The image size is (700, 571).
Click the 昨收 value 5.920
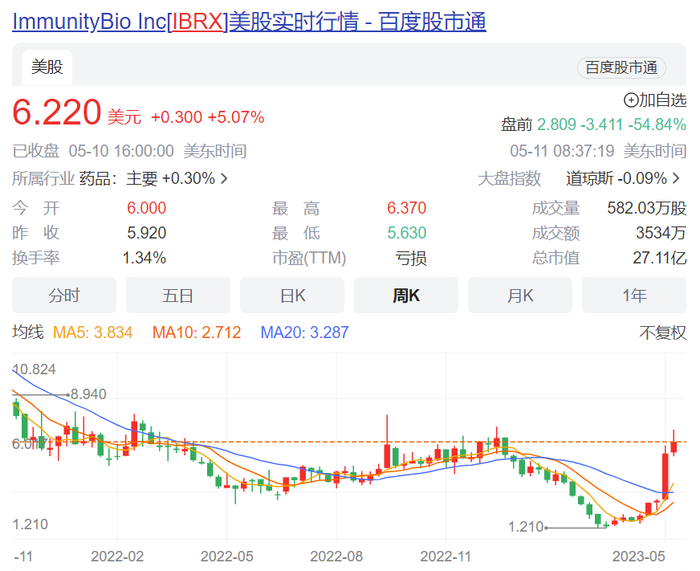[x=146, y=233]
